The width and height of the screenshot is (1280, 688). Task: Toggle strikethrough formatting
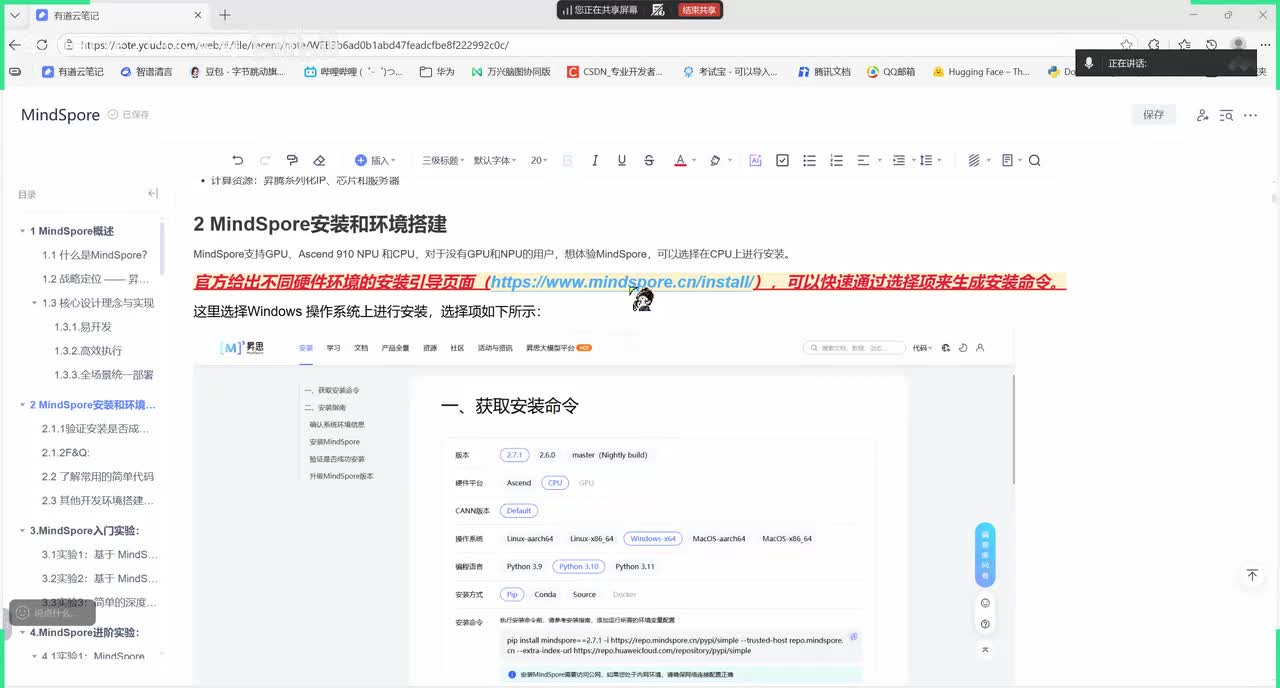(649, 160)
